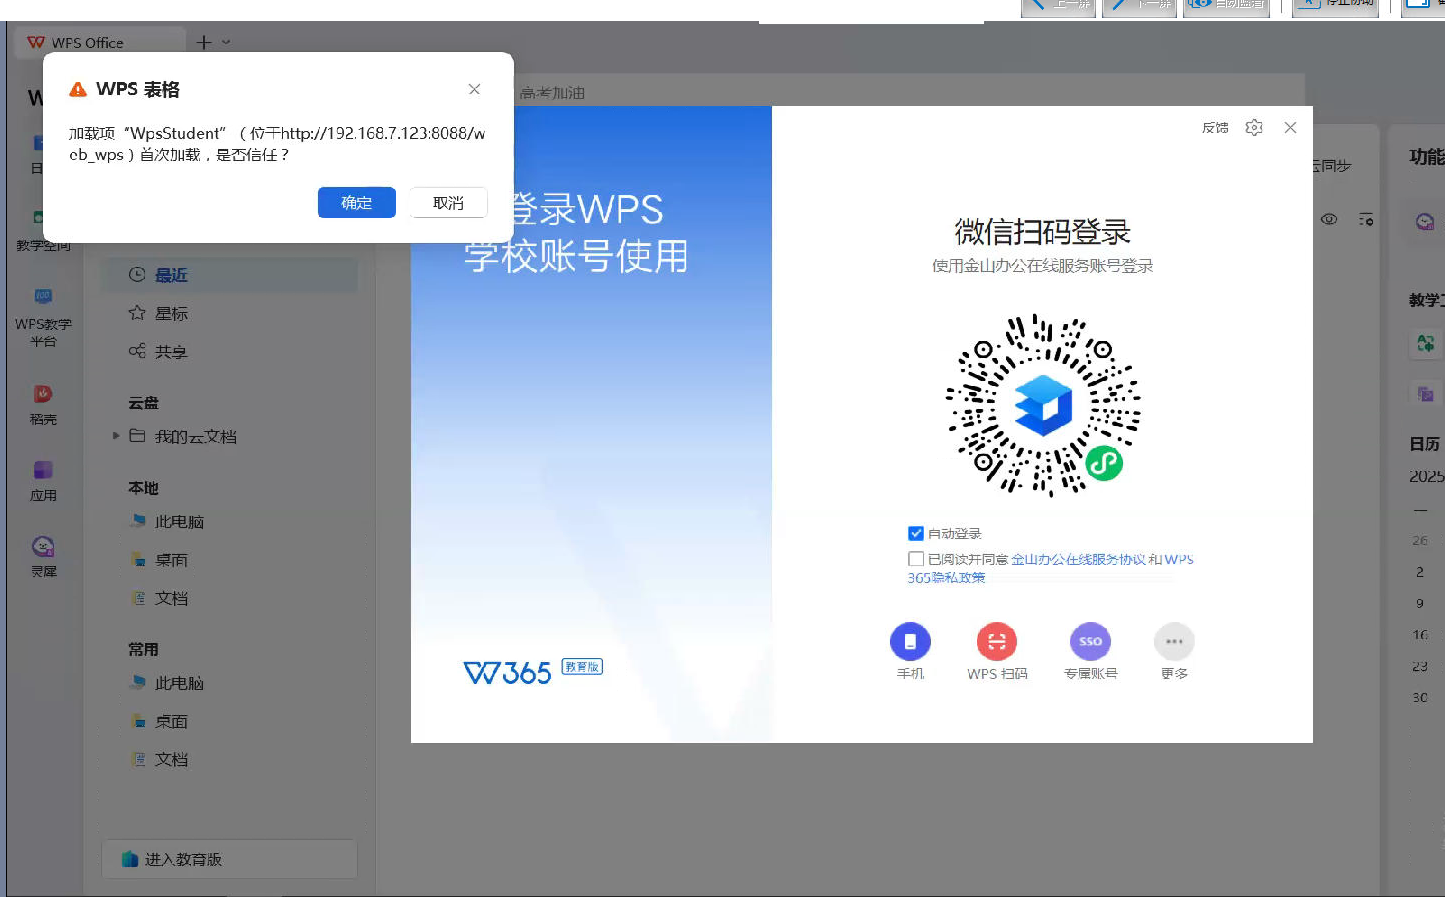Click the 微信扫码登录 heading
This screenshot has width=1445, height=897.
1042,232
